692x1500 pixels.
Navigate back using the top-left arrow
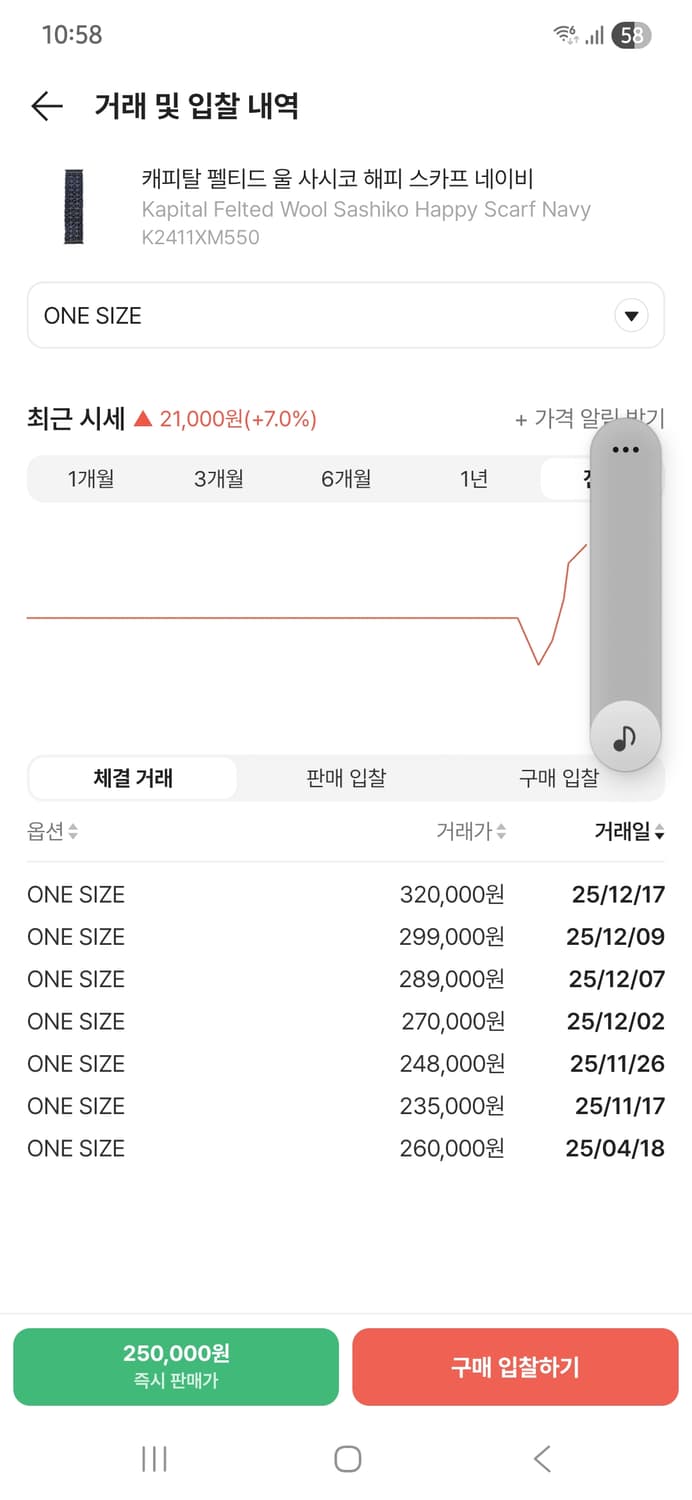(46, 105)
